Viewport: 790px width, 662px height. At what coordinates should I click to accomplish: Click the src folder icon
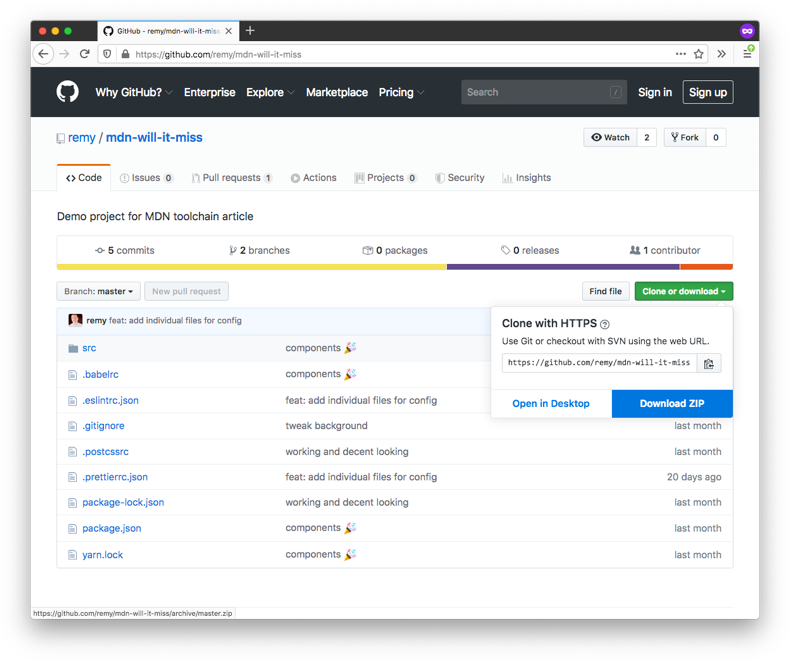(73, 348)
